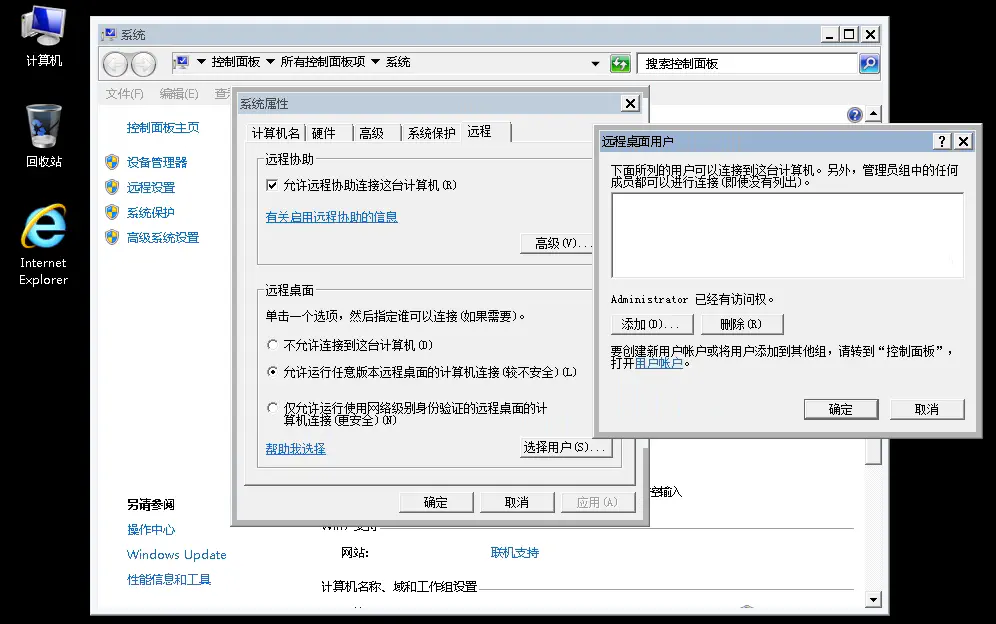Screen dimensions: 996x624
Task: Click the help question mark in 系统 window
Action: (853, 113)
